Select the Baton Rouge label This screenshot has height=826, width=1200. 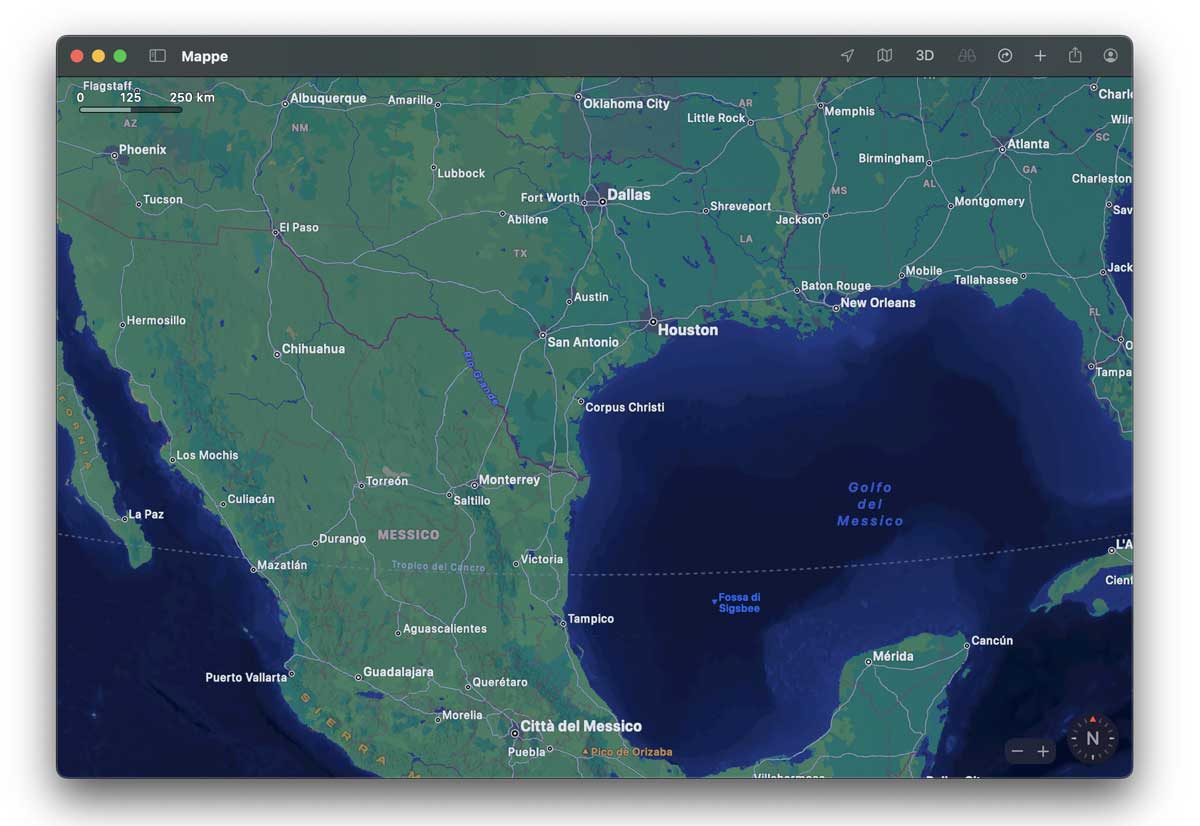pos(836,286)
